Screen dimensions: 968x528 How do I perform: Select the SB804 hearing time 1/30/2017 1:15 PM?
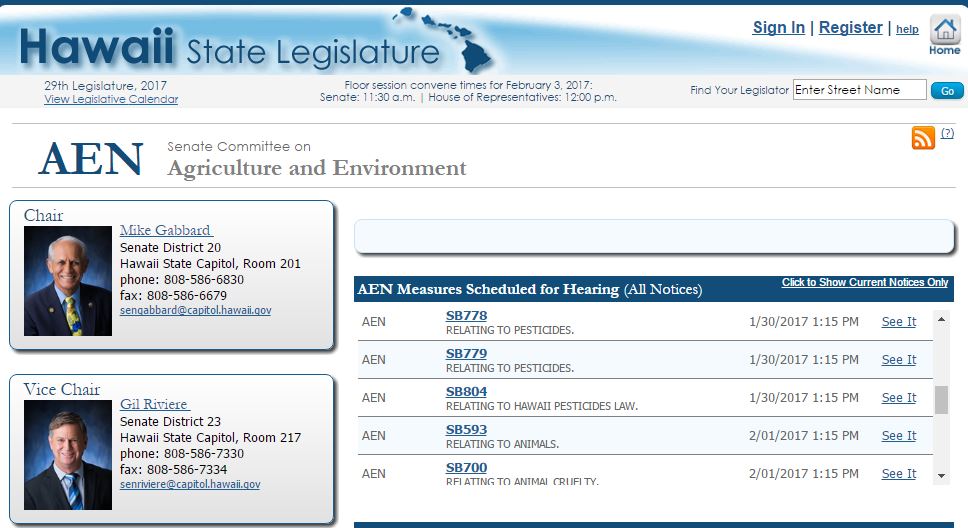[x=803, y=398]
